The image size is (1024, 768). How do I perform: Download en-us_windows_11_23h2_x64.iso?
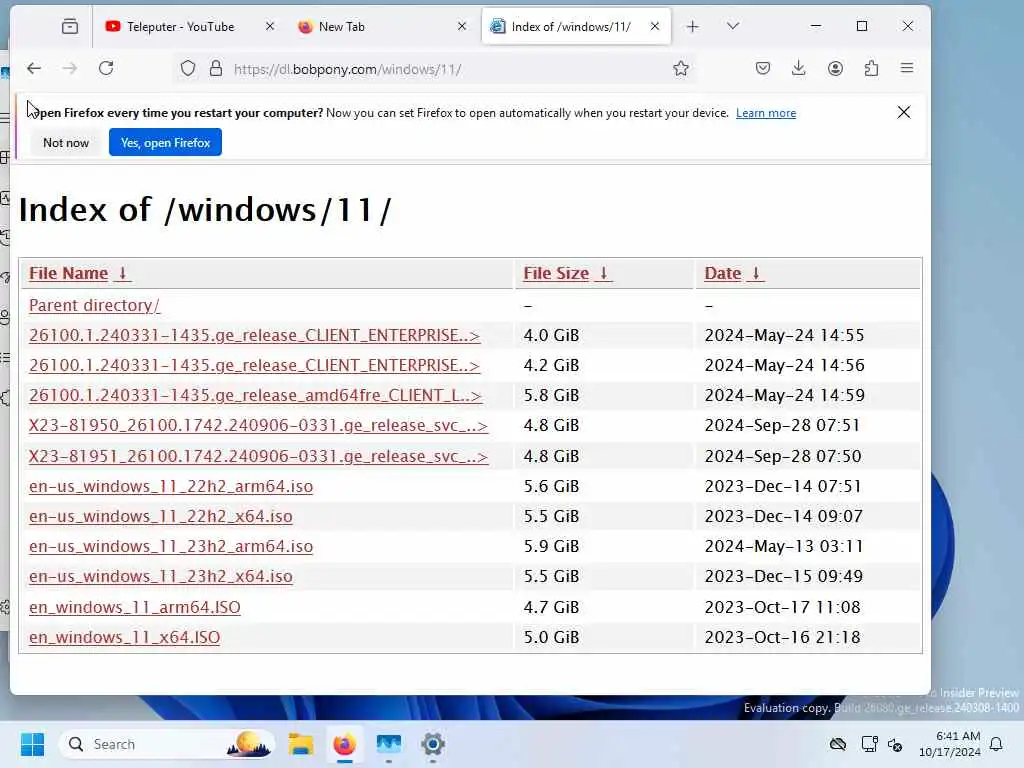161,577
